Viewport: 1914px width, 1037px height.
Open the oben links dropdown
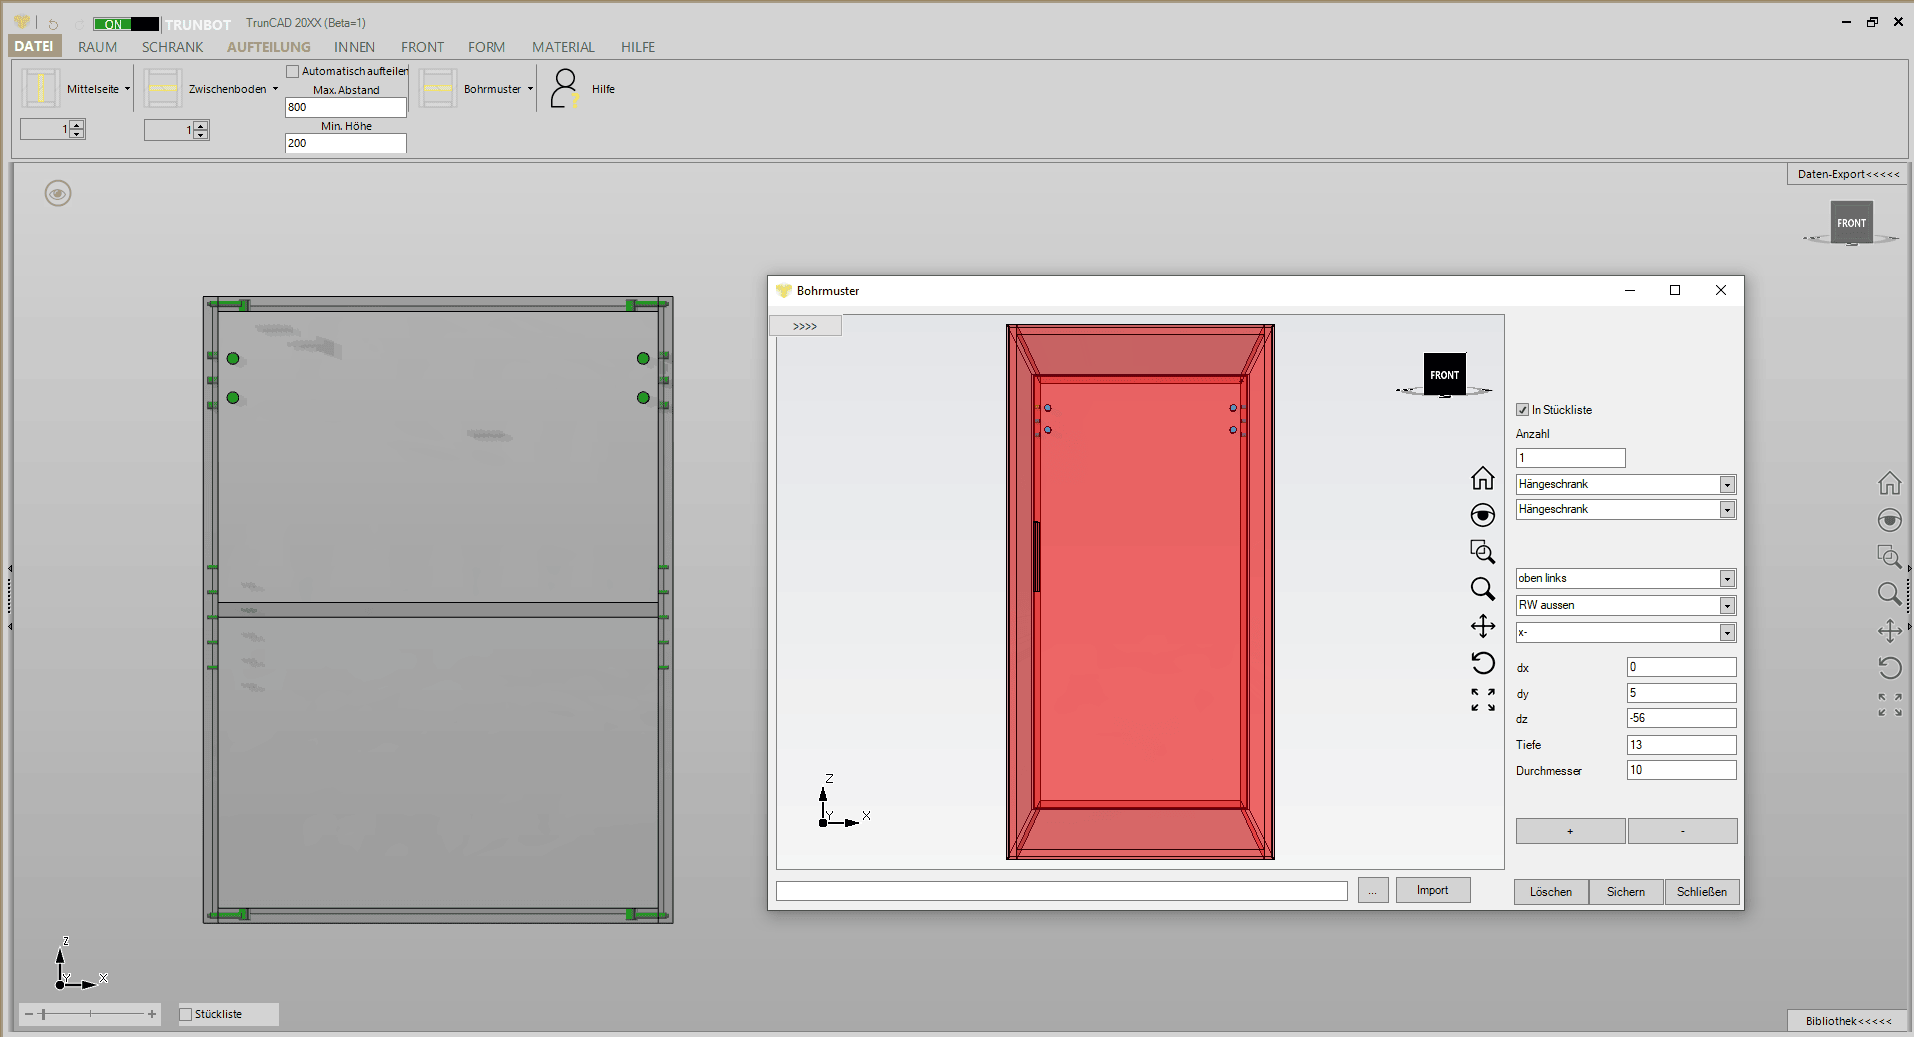pyautogui.click(x=1726, y=579)
